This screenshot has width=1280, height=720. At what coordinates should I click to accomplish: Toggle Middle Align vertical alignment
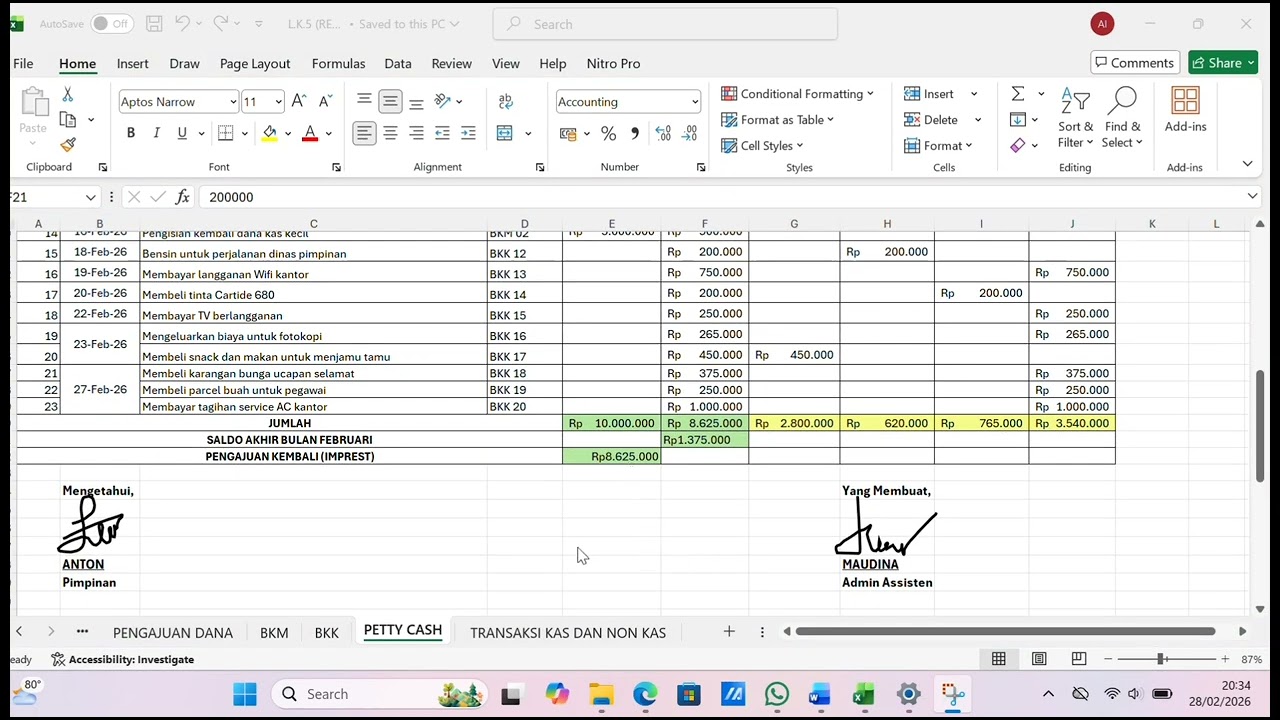(390, 101)
